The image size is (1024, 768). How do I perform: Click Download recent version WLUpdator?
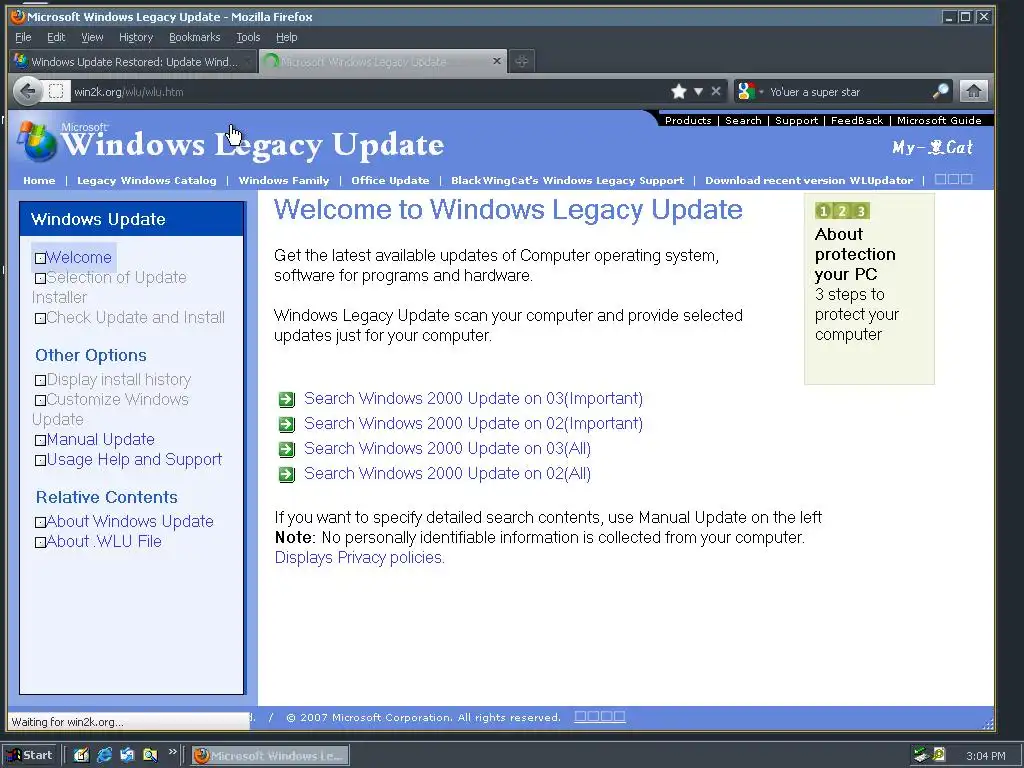coord(808,180)
